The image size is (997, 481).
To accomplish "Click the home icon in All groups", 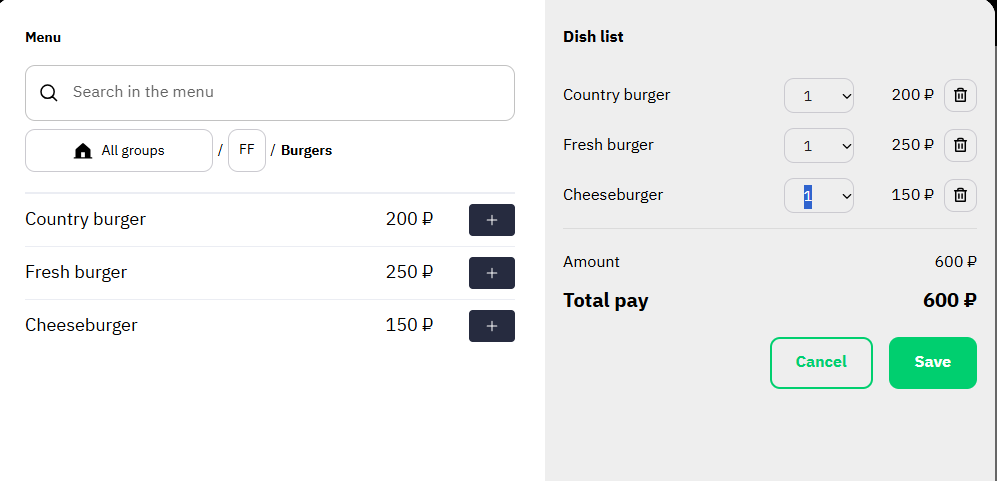I will click(83, 151).
